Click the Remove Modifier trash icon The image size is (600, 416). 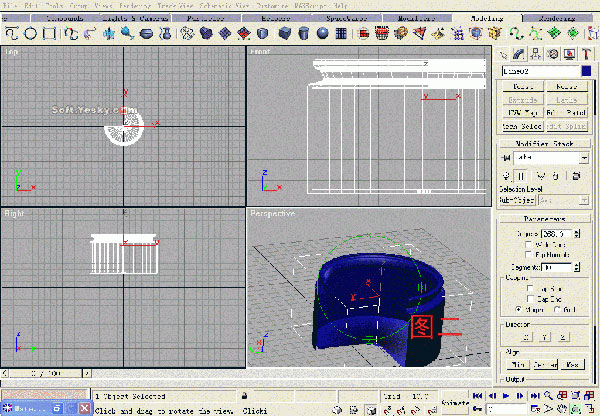(x=556, y=176)
